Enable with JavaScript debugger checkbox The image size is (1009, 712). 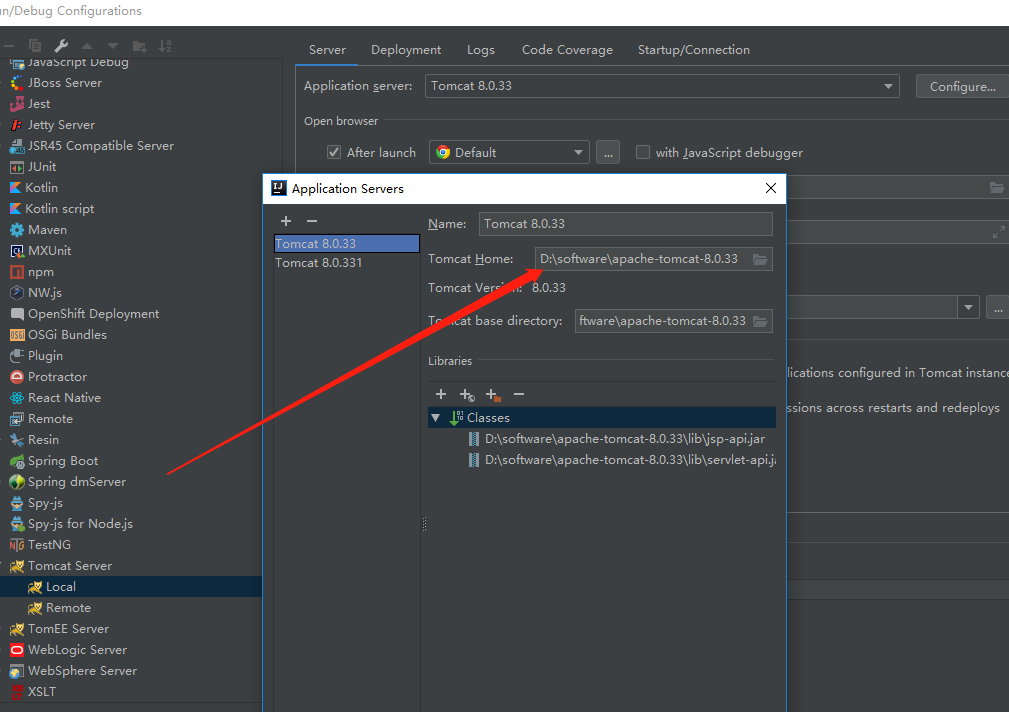(643, 153)
